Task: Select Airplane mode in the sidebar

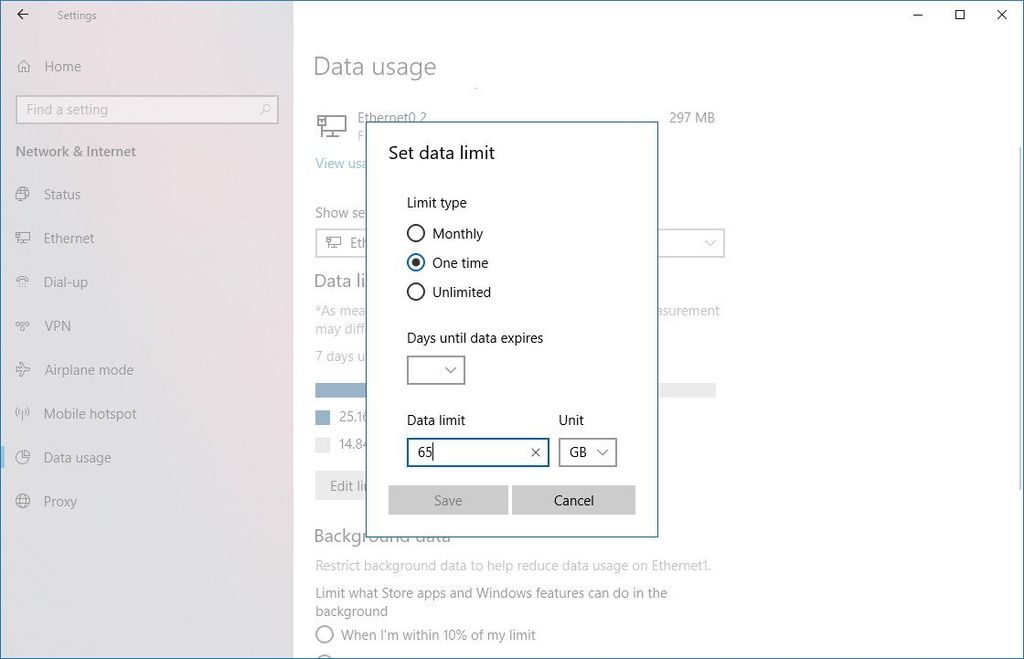Action: click(x=23, y=370)
